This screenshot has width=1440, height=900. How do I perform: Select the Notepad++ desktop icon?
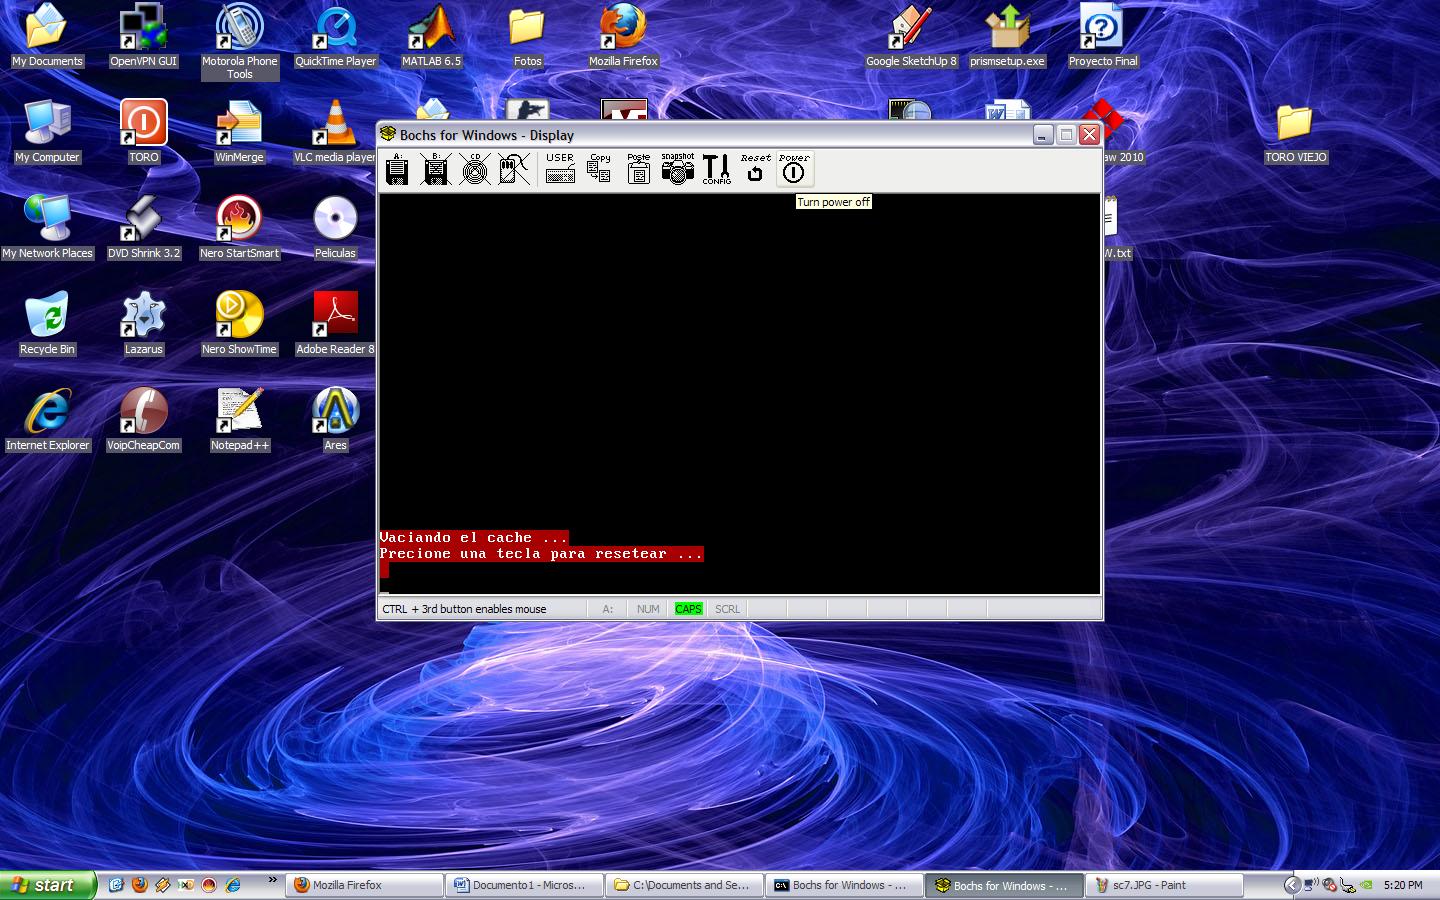tap(239, 420)
